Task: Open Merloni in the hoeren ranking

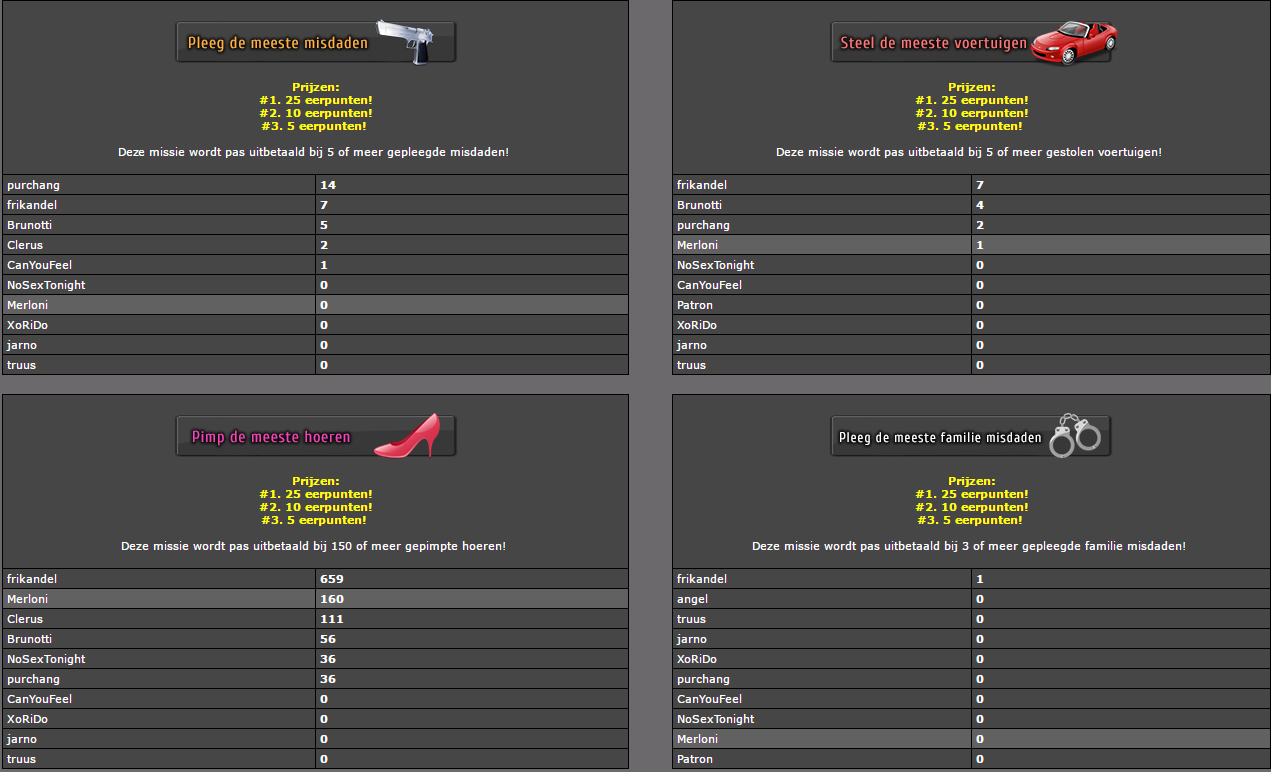Action: point(27,599)
